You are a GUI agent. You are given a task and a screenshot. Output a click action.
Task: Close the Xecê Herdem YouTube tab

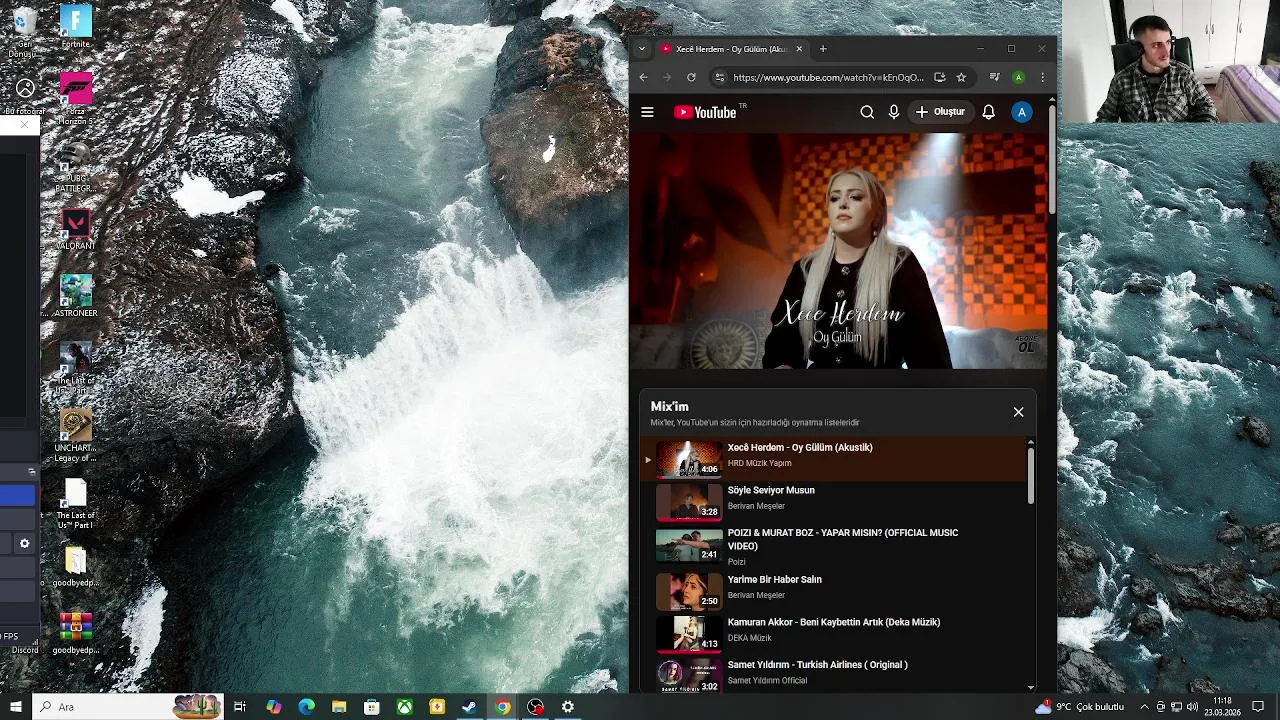tap(799, 49)
